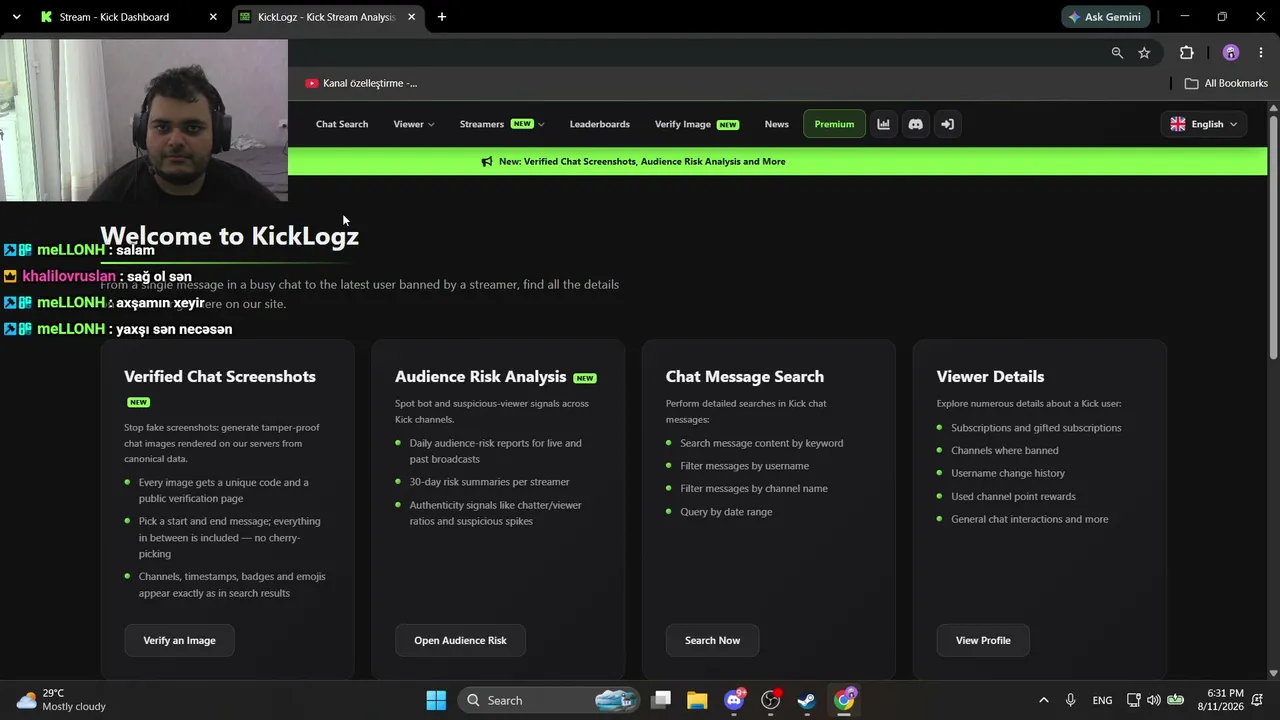Click the login arrow icon in navbar

click(947, 124)
